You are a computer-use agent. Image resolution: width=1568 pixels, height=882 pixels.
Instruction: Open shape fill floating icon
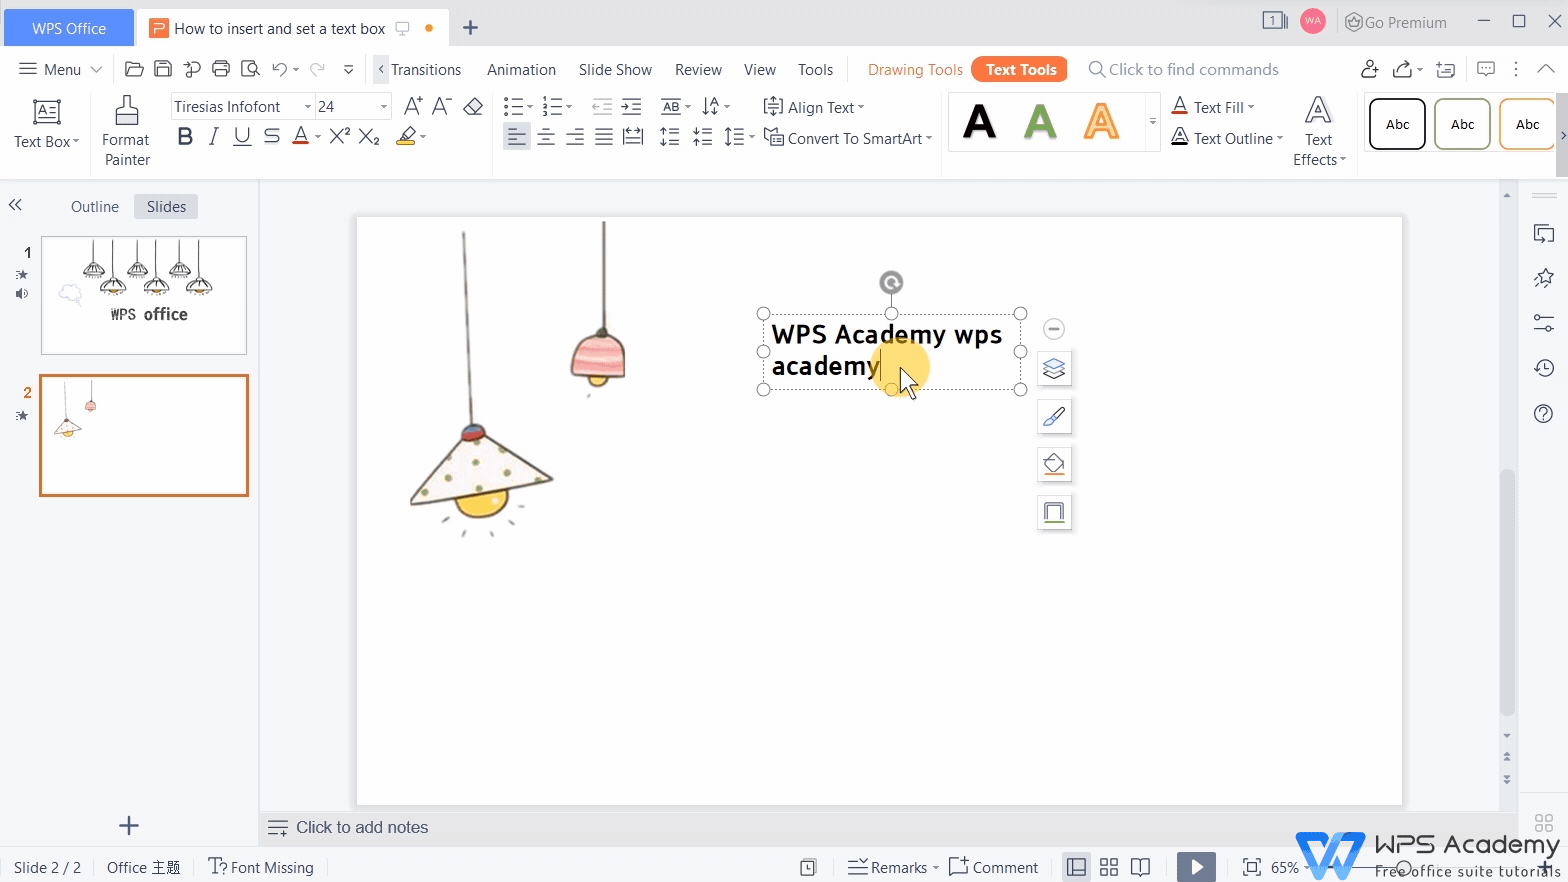[x=1054, y=464]
